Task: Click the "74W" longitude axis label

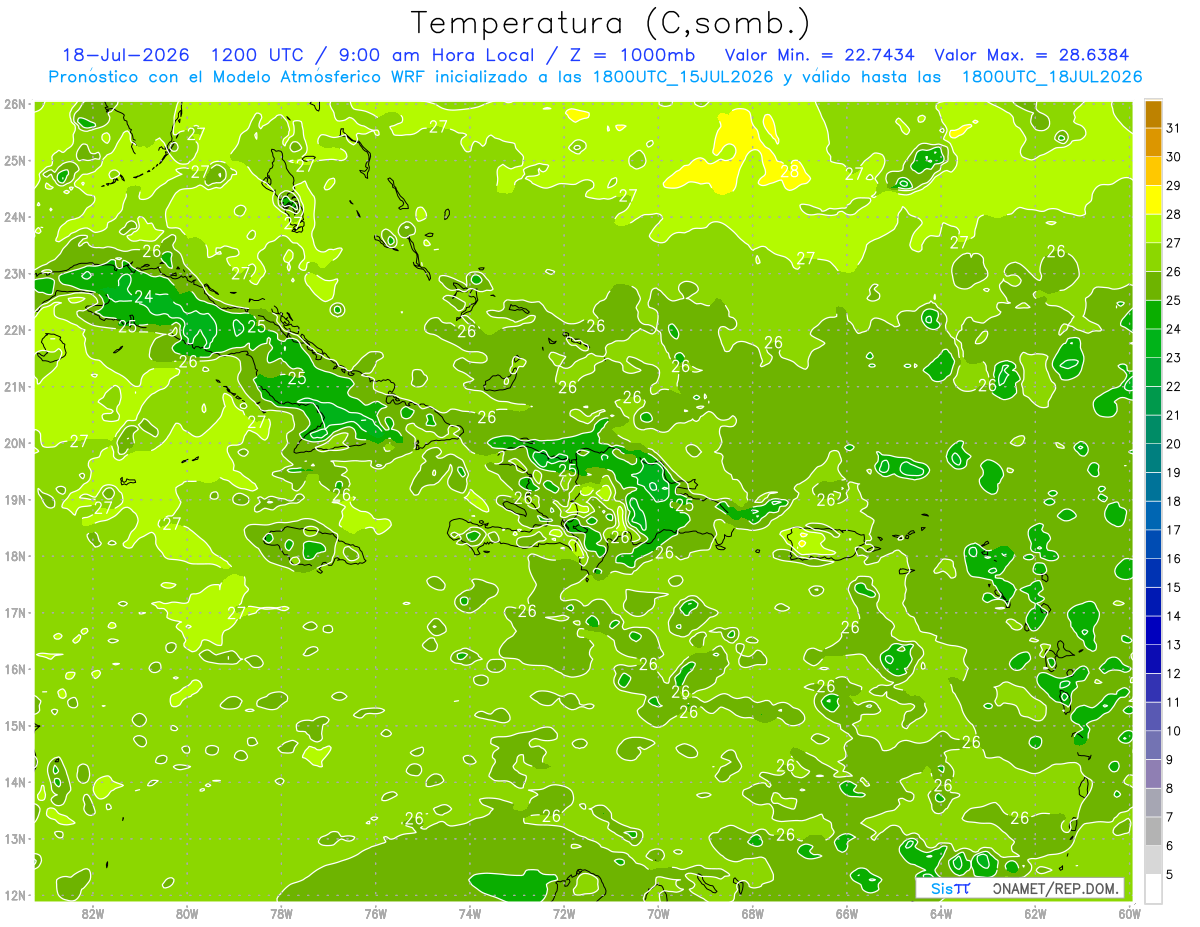Action: coord(470,913)
